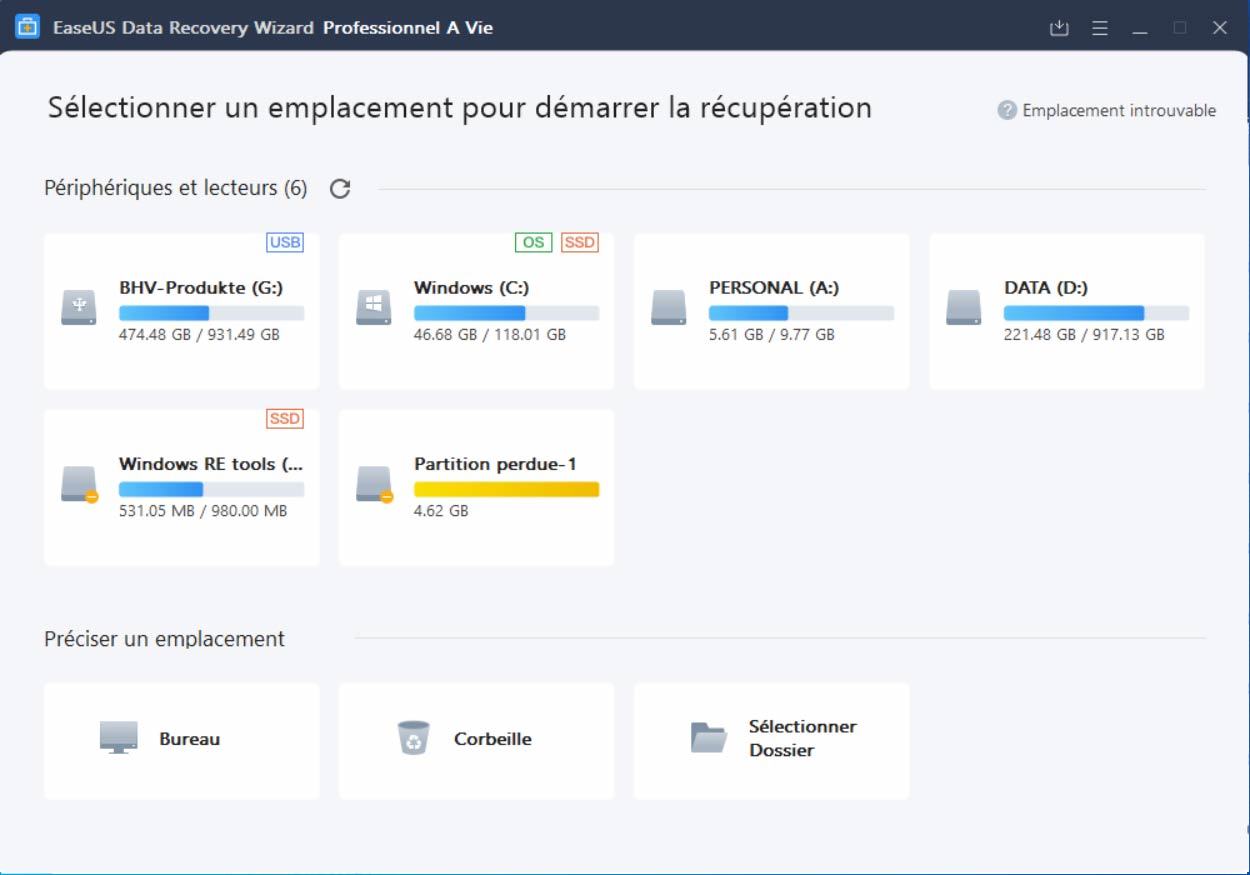The width and height of the screenshot is (1250, 875).
Task: Click the USB badge on BHV-Produkte
Action: 285,242
